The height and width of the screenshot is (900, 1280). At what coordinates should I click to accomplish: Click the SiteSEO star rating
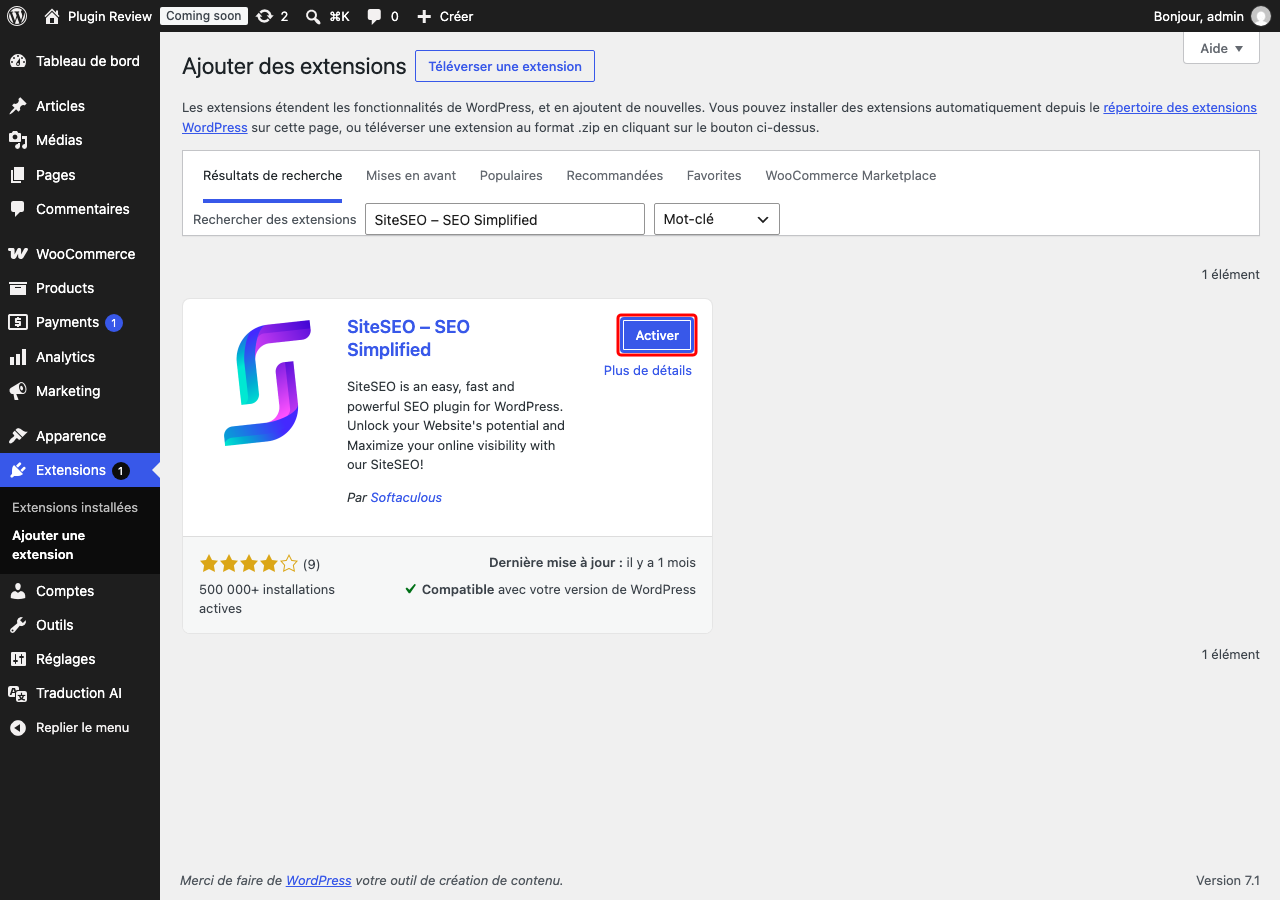(249, 564)
